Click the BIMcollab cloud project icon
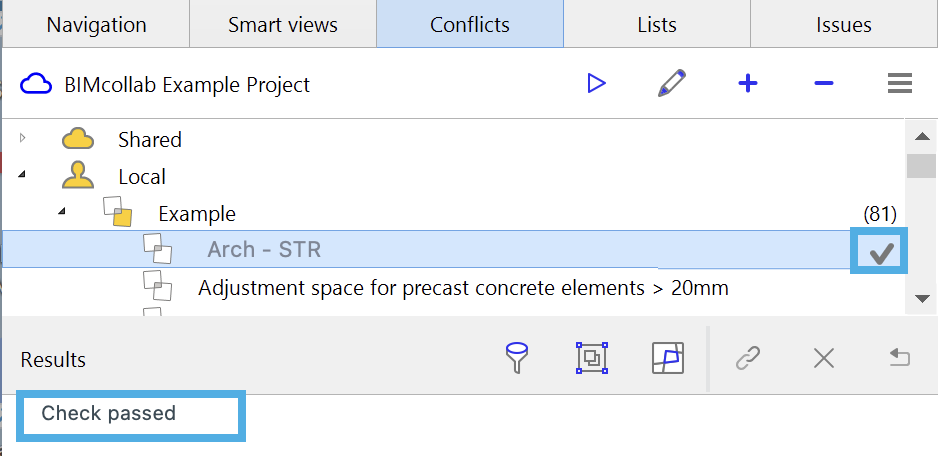The height and width of the screenshot is (456, 938). coord(37,84)
